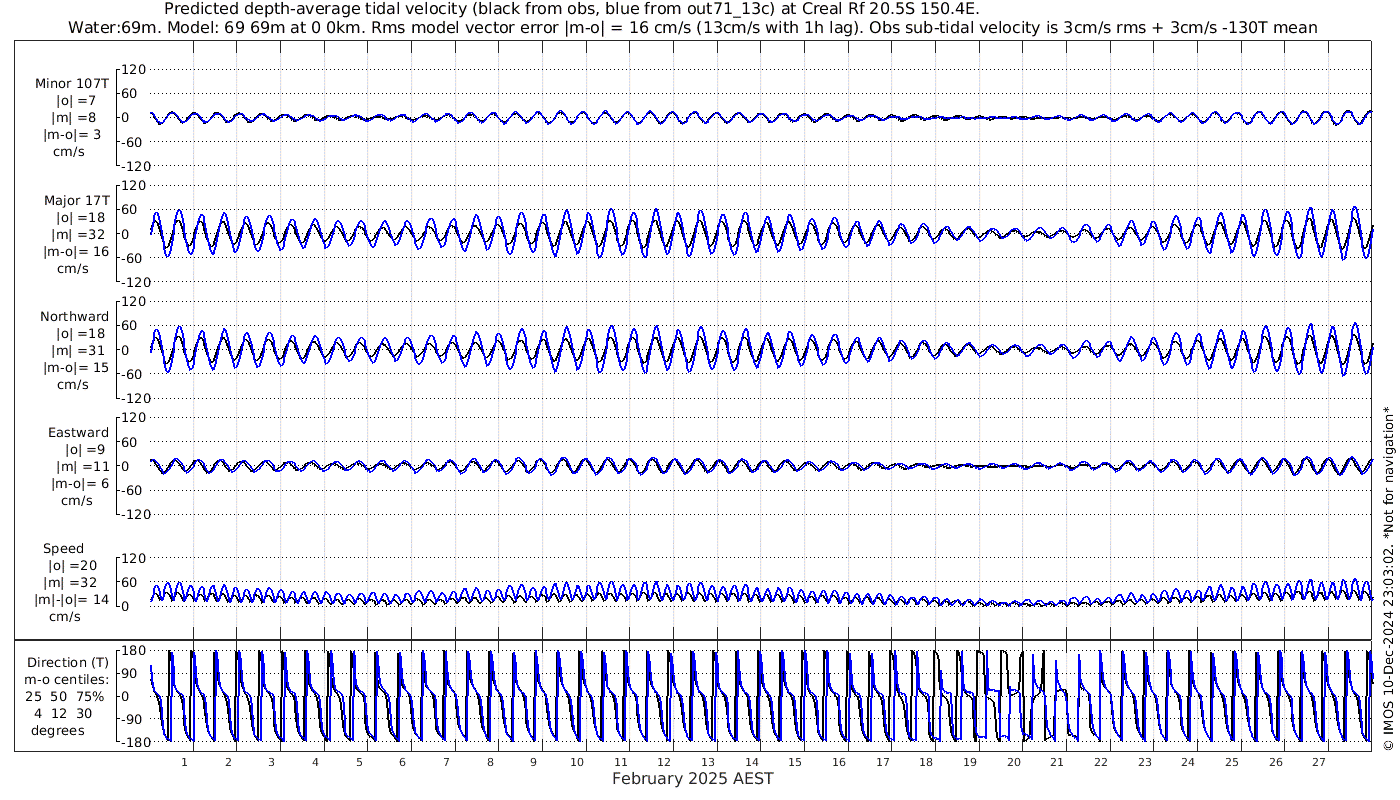Image resolution: width=1400 pixels, height=800 pixels.
Task: Click the 'm-o centiles:' label
Action: coord(69,680)
